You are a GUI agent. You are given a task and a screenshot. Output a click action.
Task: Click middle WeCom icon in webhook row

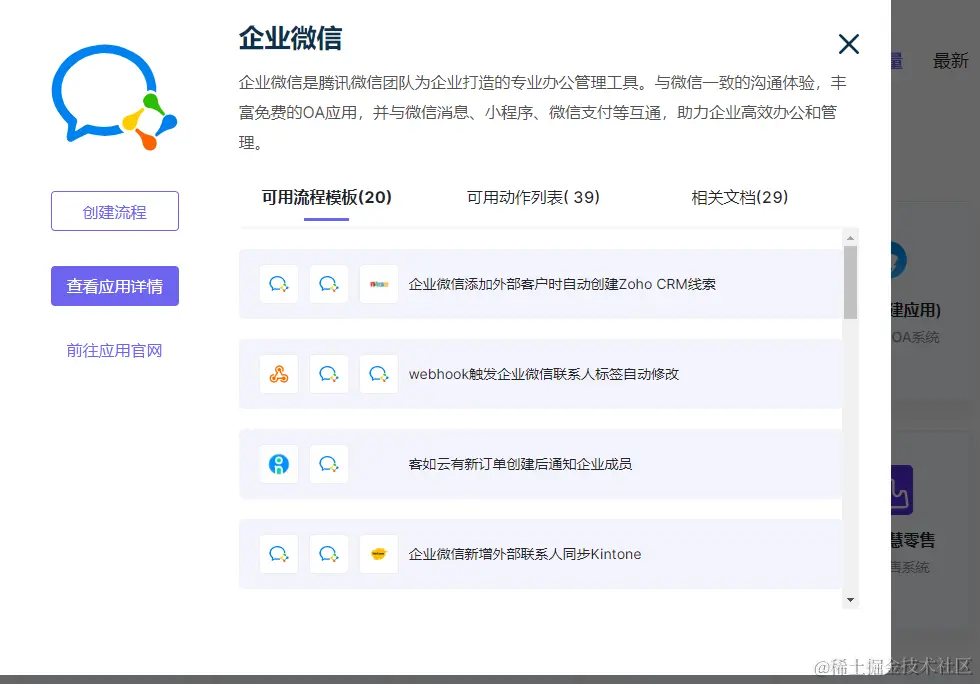tap(329, 374)
